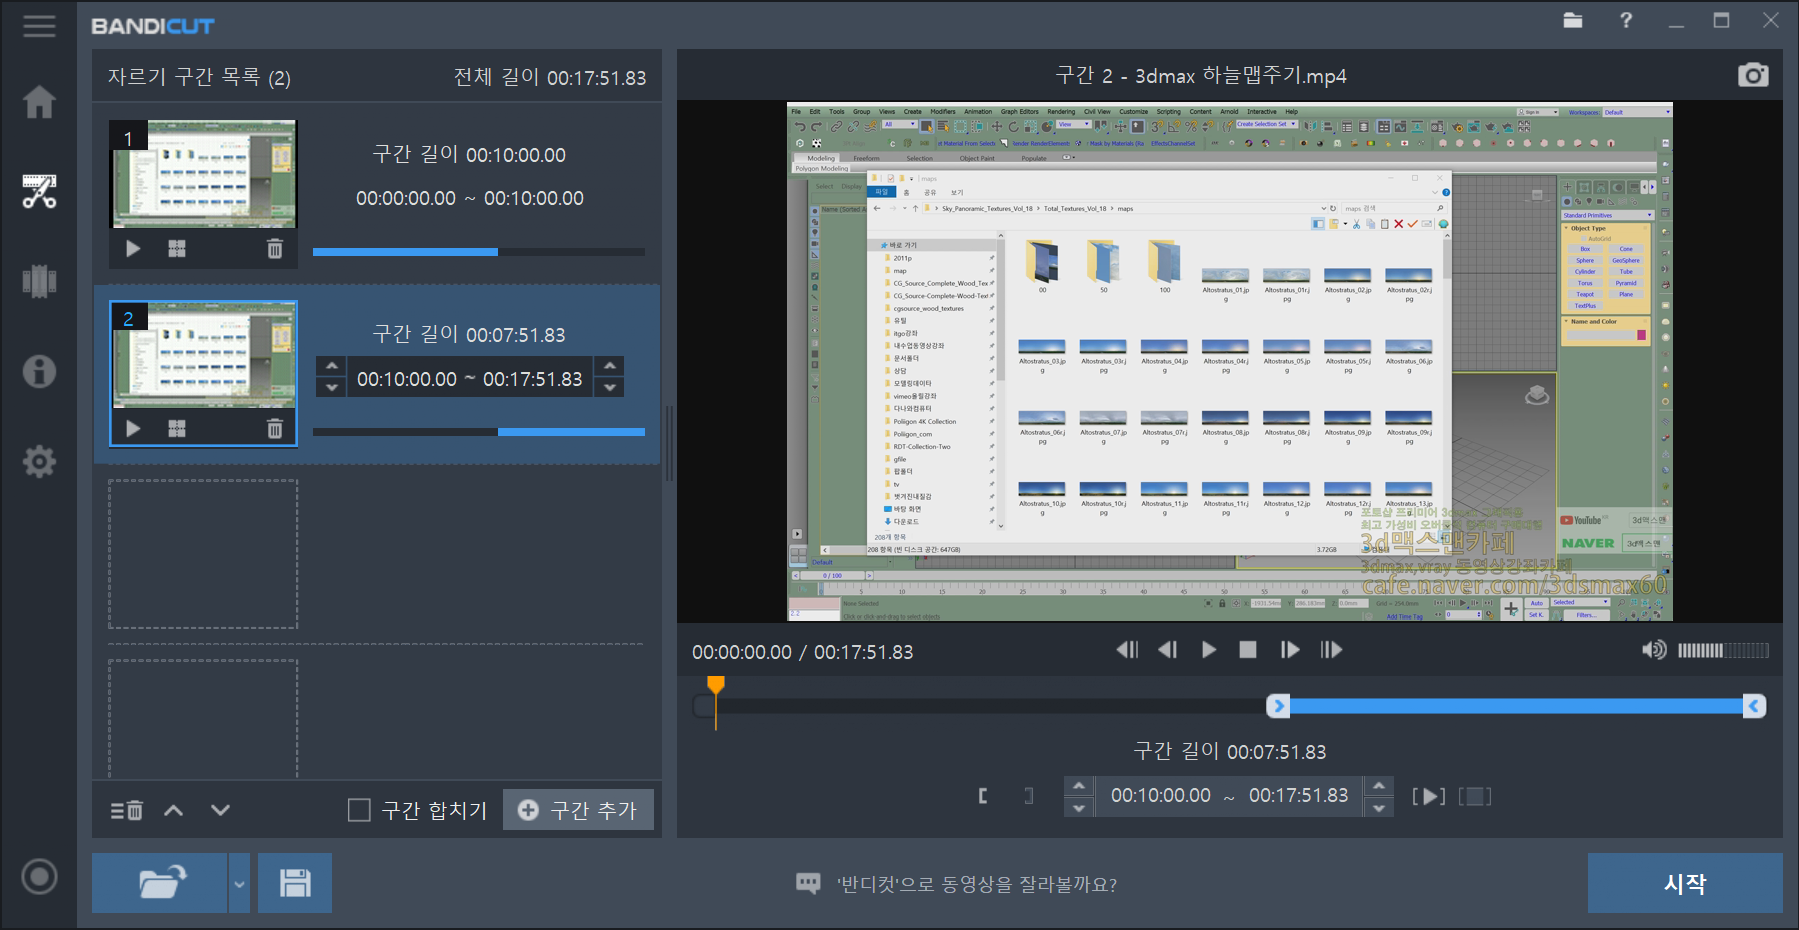This screenshot has height=930, width=1799.
Task: Open the '반디컷'으로 동영상을 잘라볼까요? link
Action: [x=977, y=884]
